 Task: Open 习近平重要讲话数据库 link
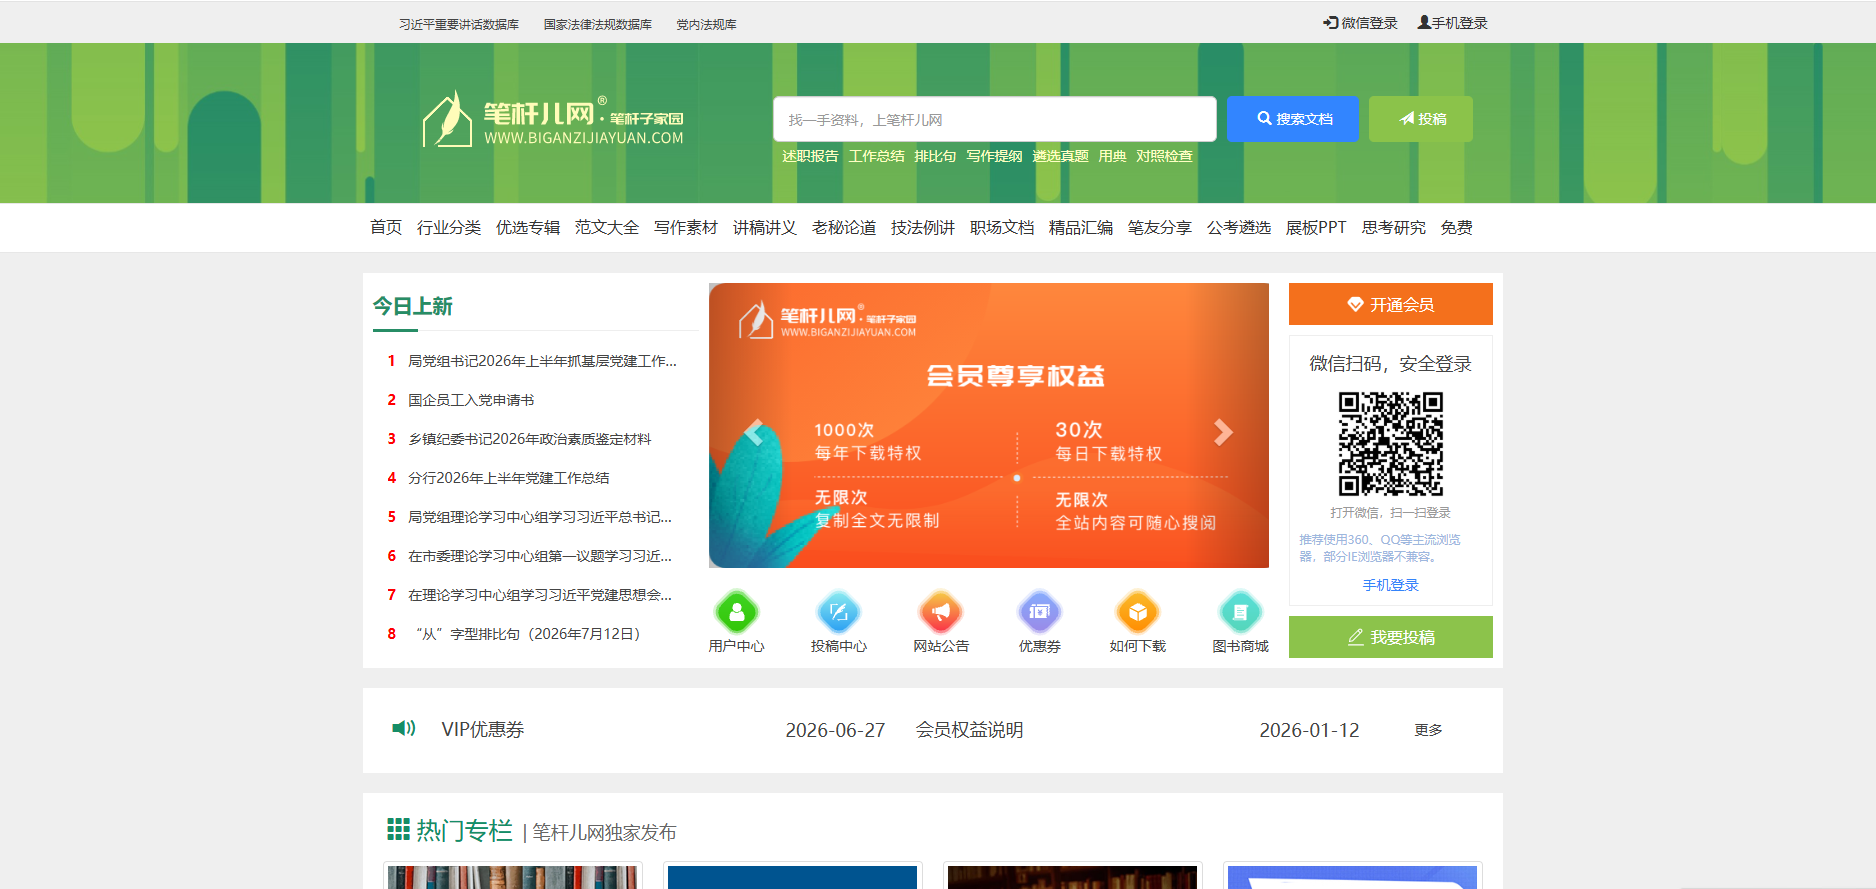(459, 24)
